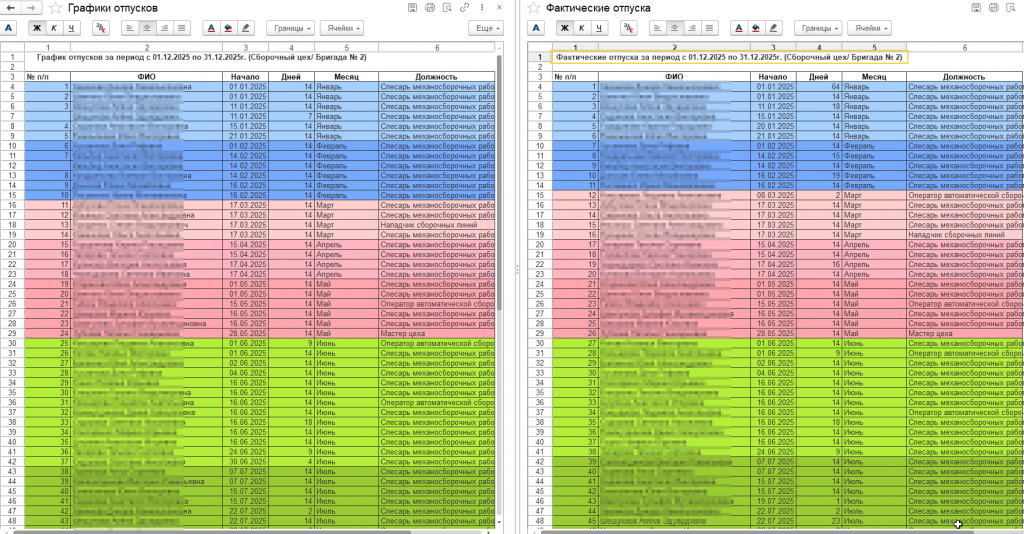Copy link to Графики отпусков via chain icon
Image resolution: width=1024 pixels, height=534 pixels.
[464, 8]
